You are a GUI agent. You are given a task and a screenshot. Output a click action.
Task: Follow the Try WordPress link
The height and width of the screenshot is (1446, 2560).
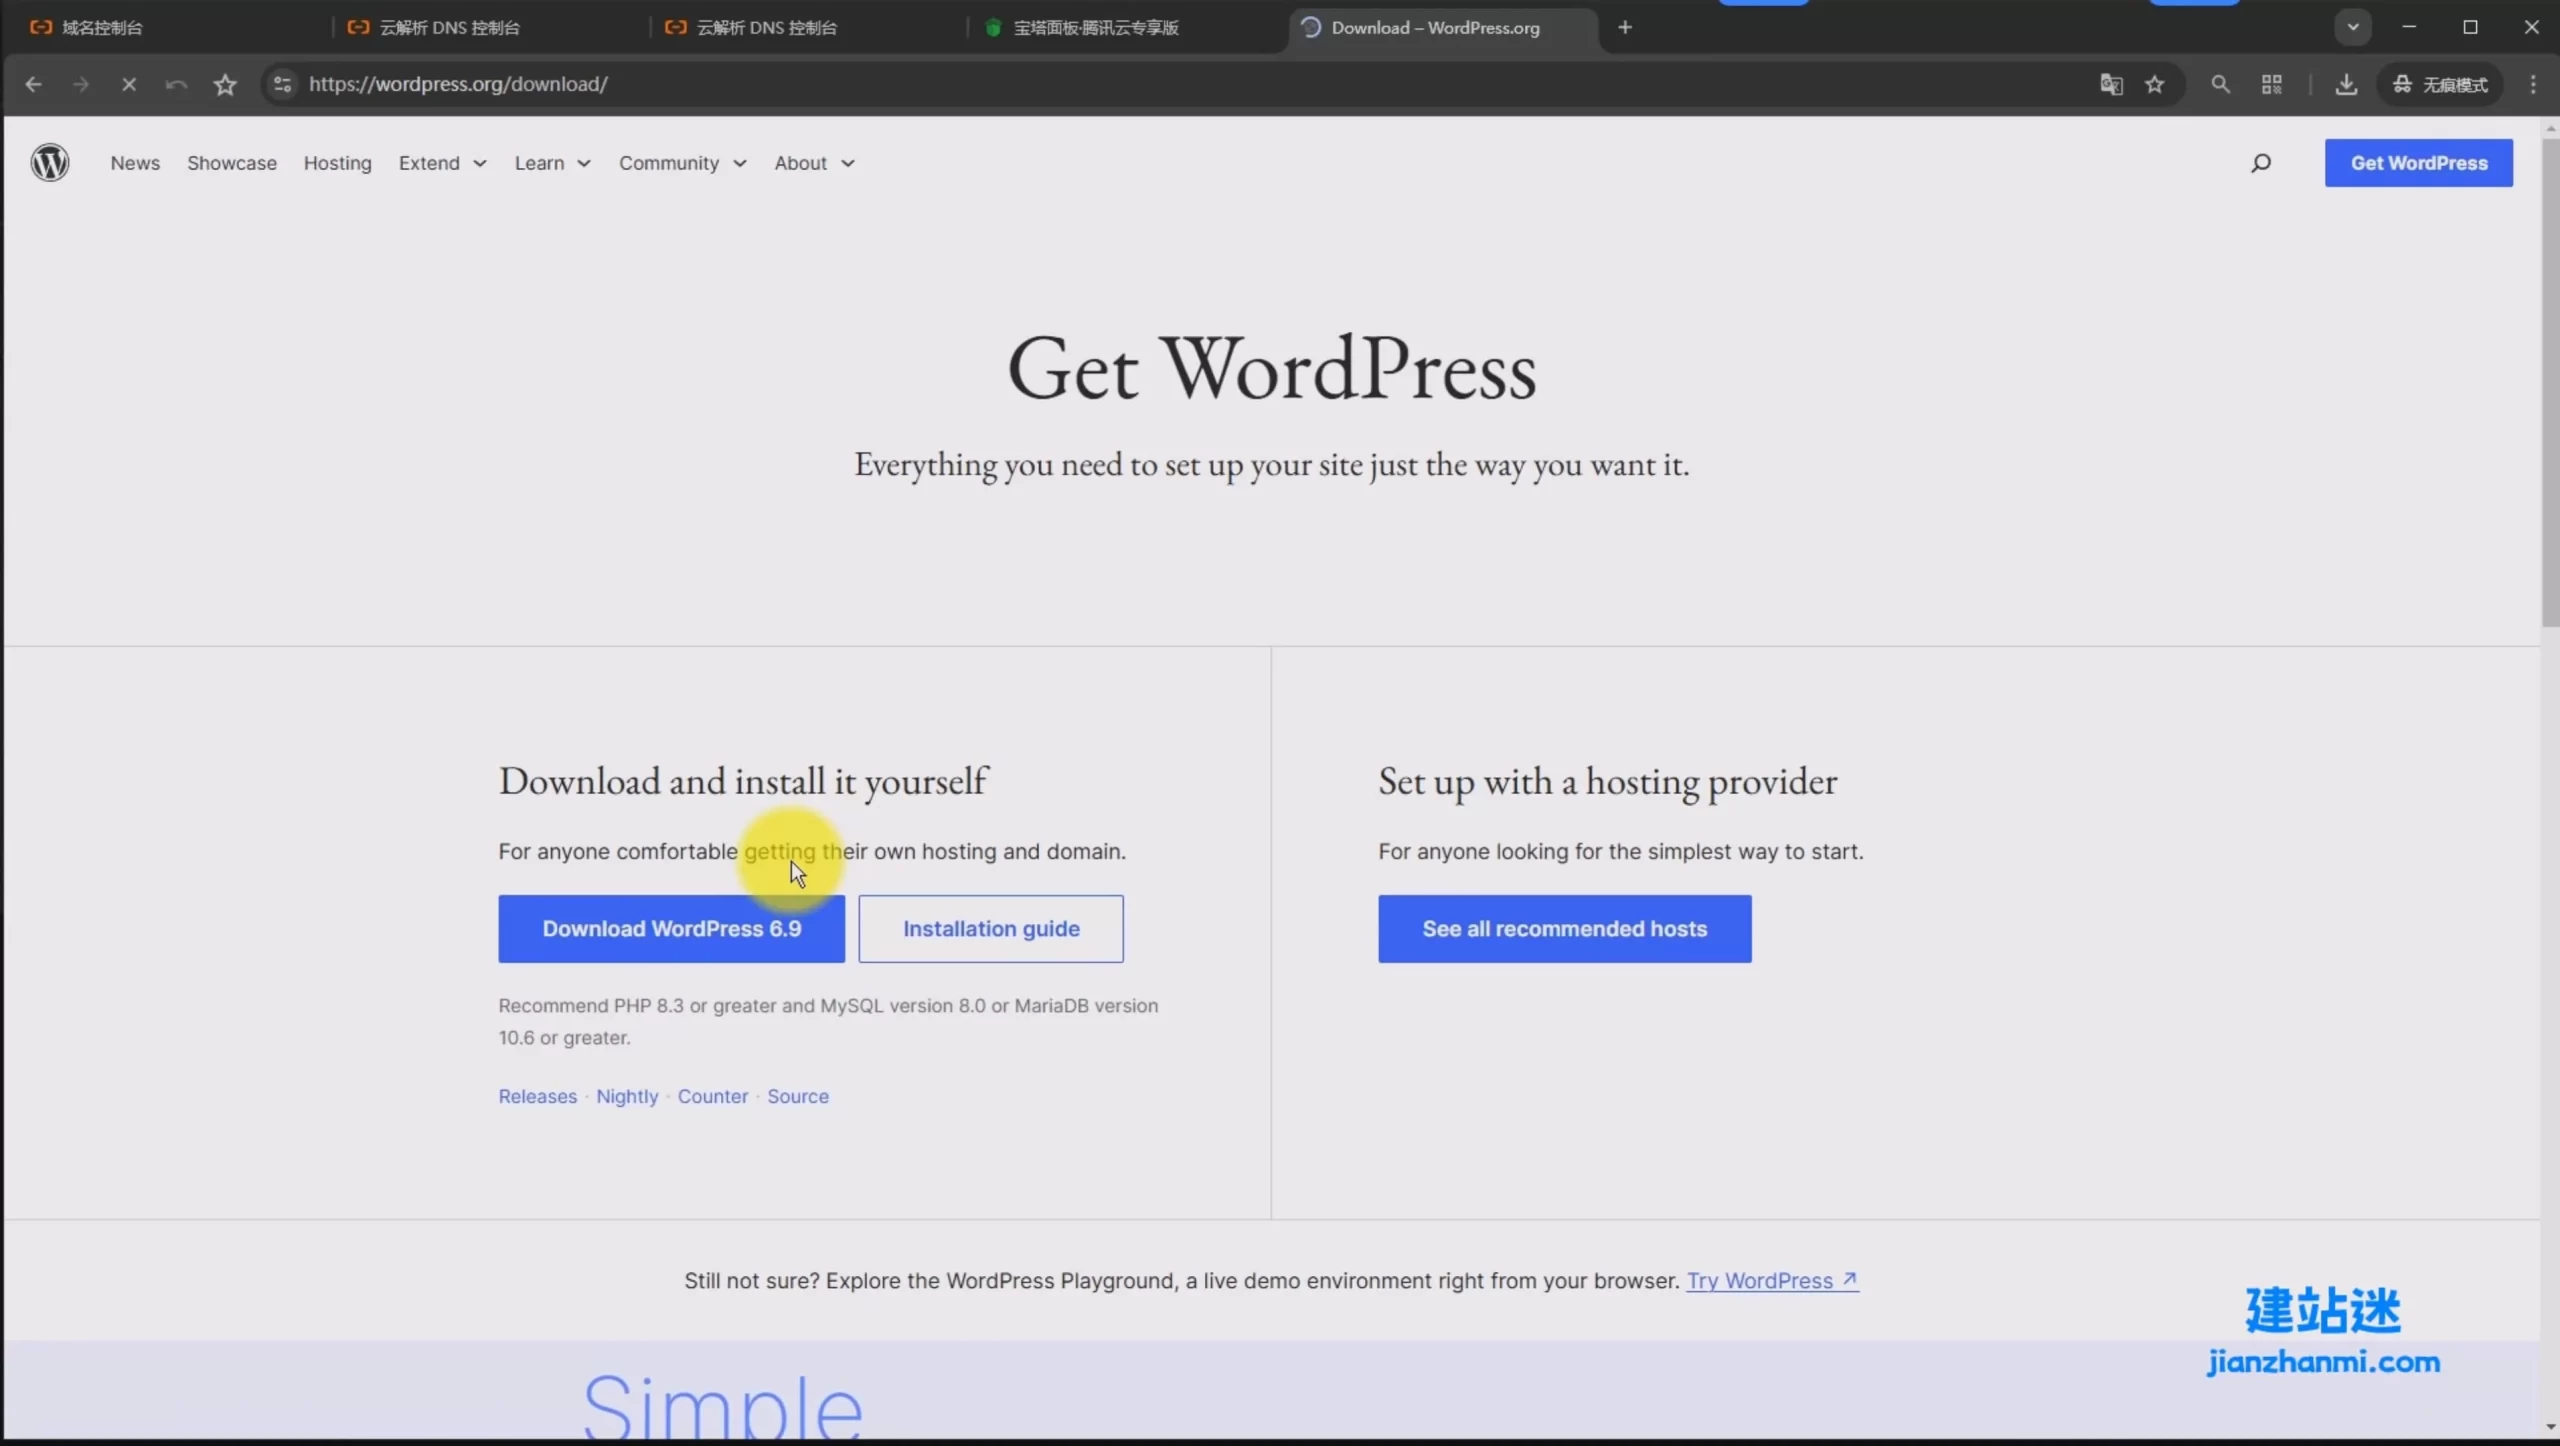(1771, 1281)
